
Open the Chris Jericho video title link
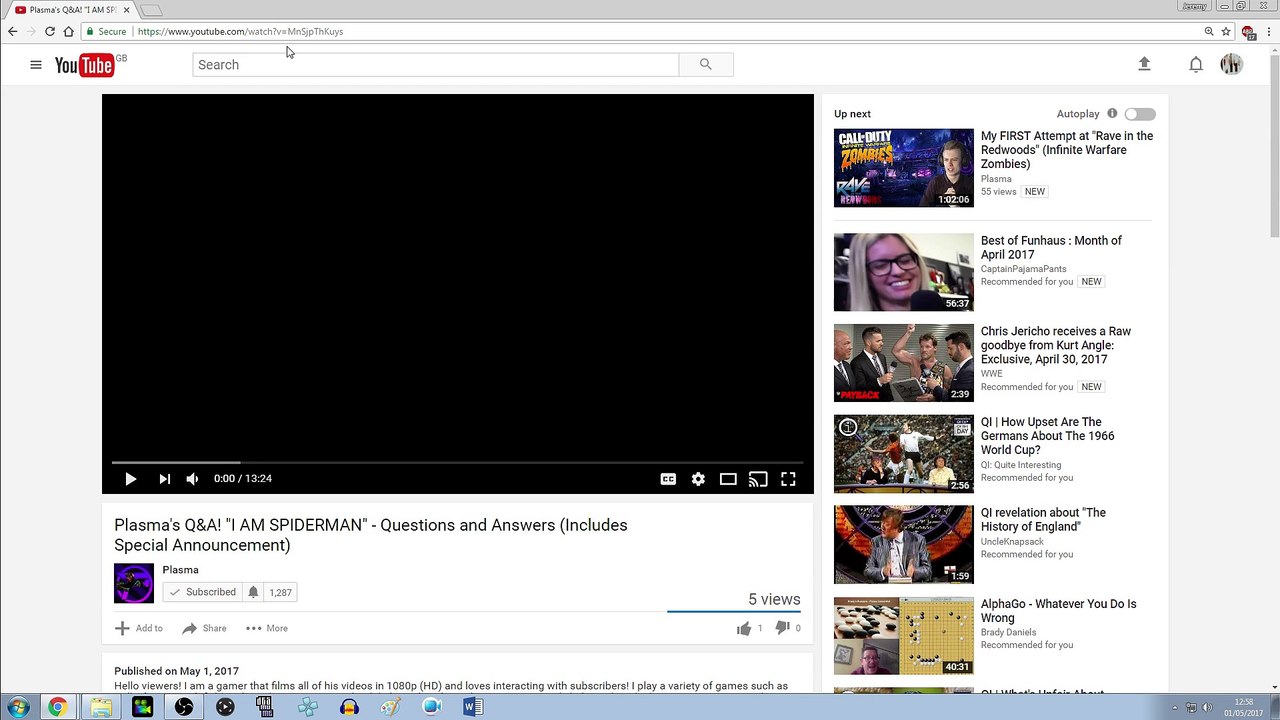[x=1056, y=345]
